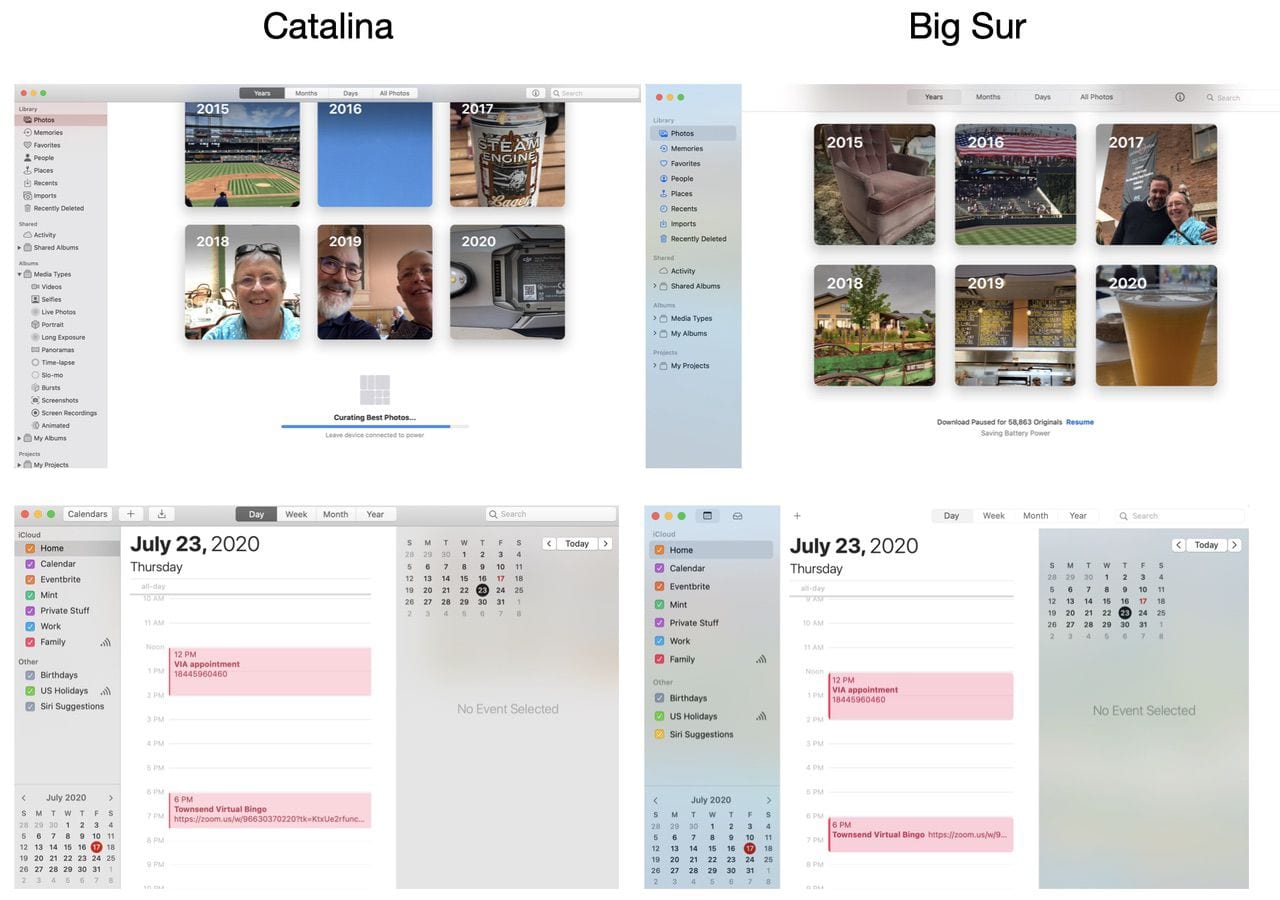1280x900 pixels.
Task: Open Screen Recordings in Catalina Photos sidebar
Action: (68, 413)
